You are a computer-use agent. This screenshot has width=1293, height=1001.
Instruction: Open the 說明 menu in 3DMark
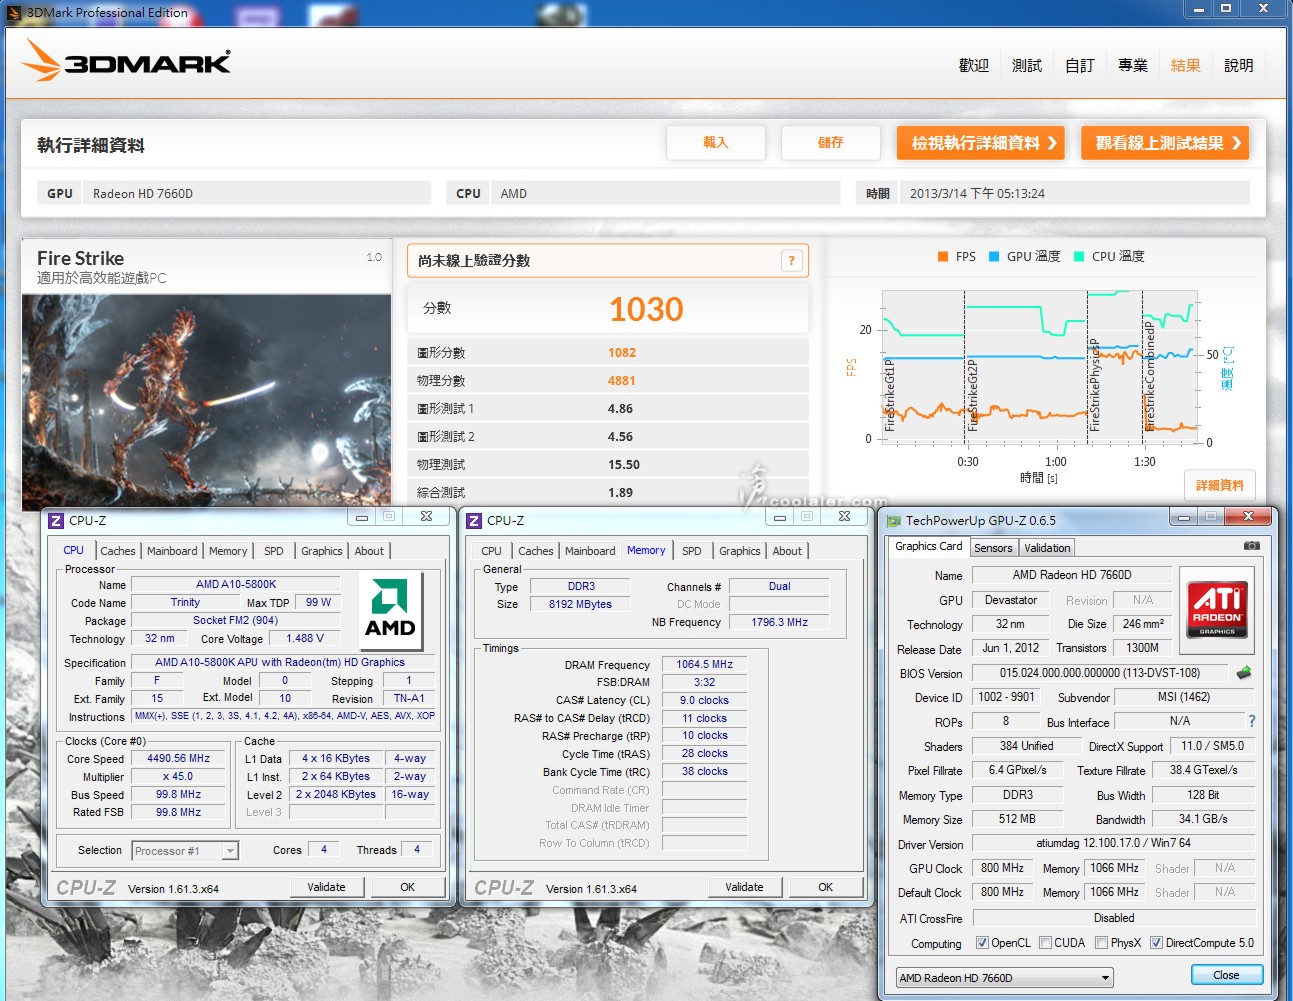click(1239, 65)
